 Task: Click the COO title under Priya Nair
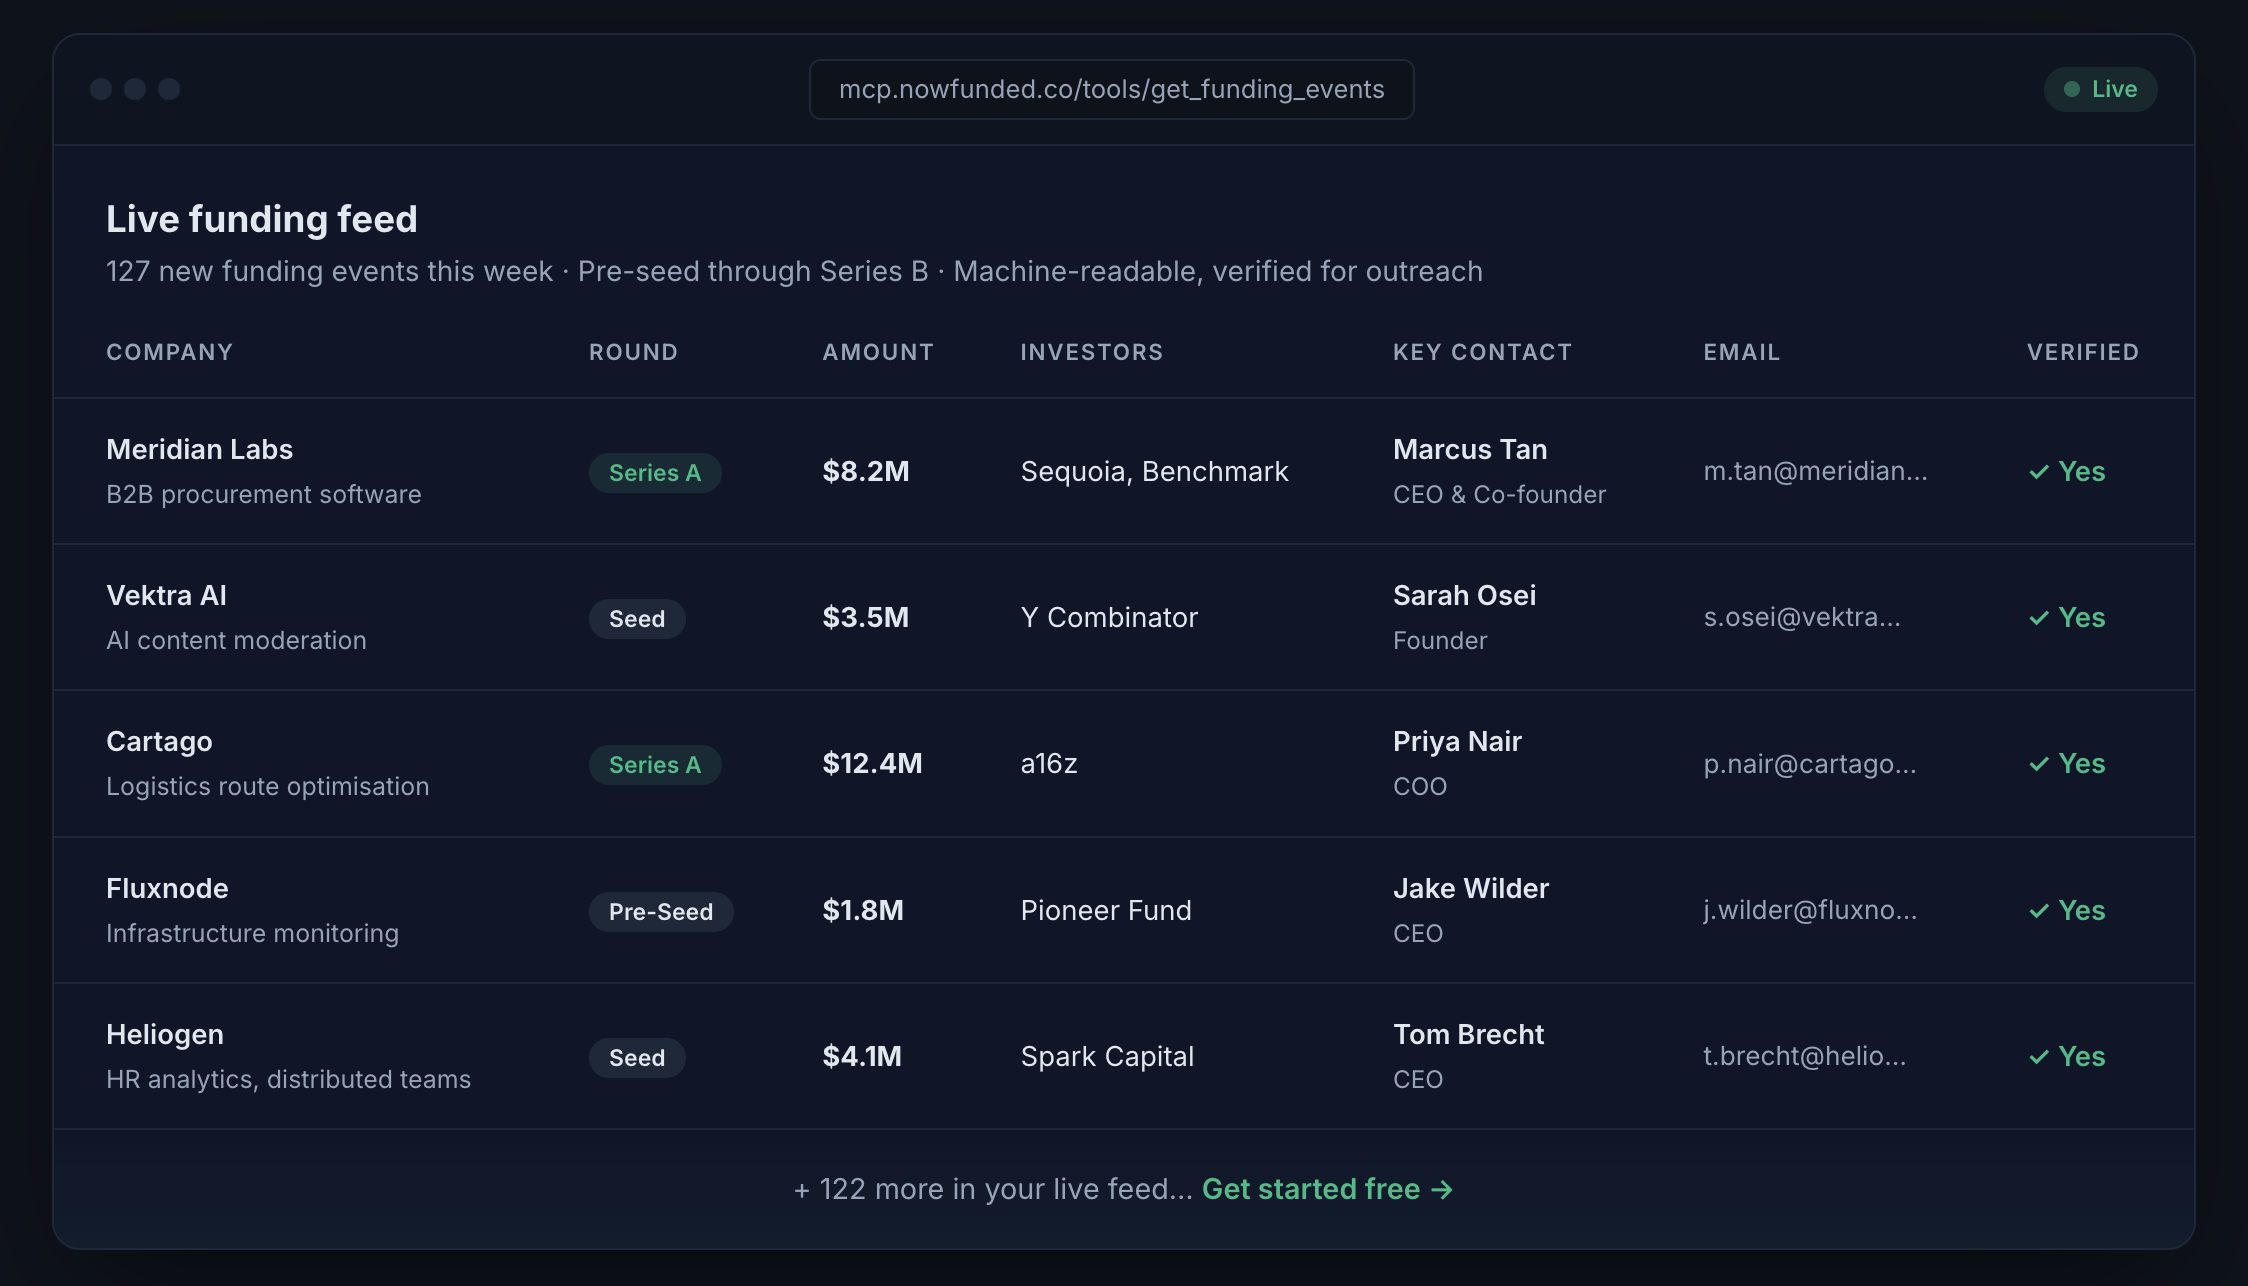point(1420,786)
